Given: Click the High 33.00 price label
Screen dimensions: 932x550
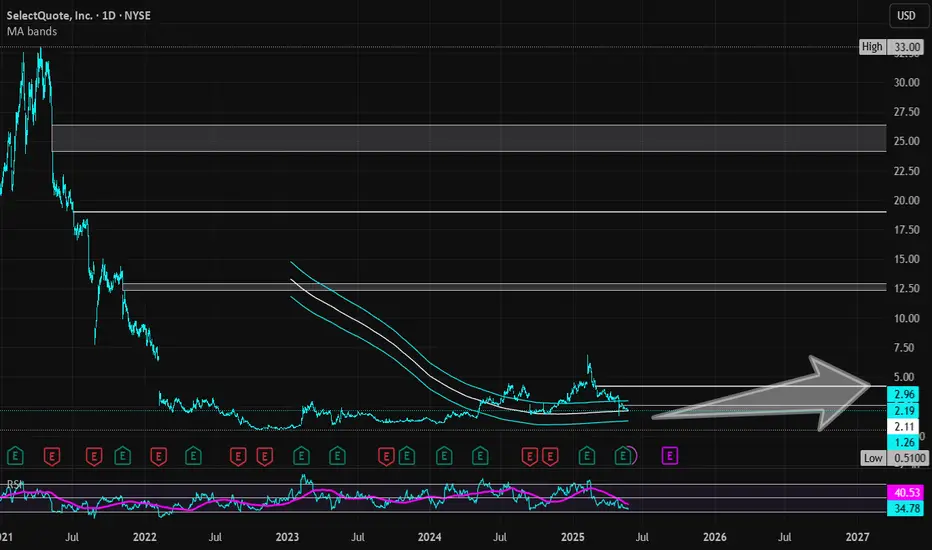Looking at the screenshot, I should 892,47.
